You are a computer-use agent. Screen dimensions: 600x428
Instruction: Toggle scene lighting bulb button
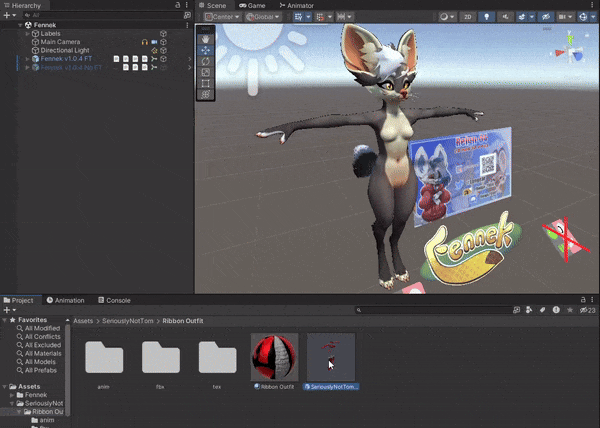pos(487,17)
